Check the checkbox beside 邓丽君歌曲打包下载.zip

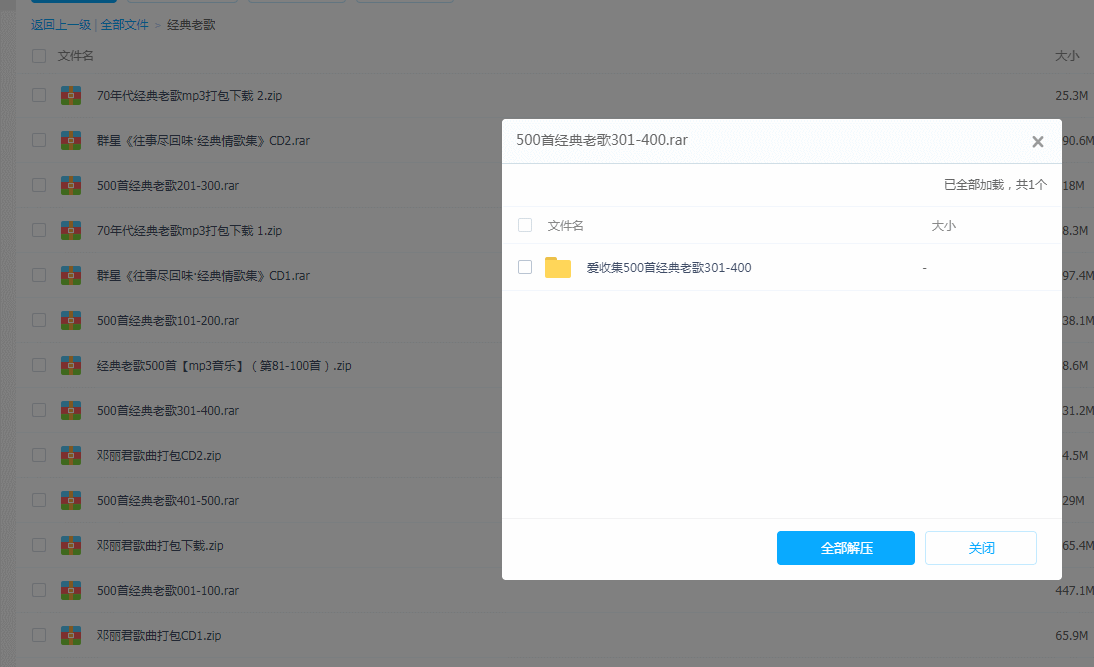point(38,545)
